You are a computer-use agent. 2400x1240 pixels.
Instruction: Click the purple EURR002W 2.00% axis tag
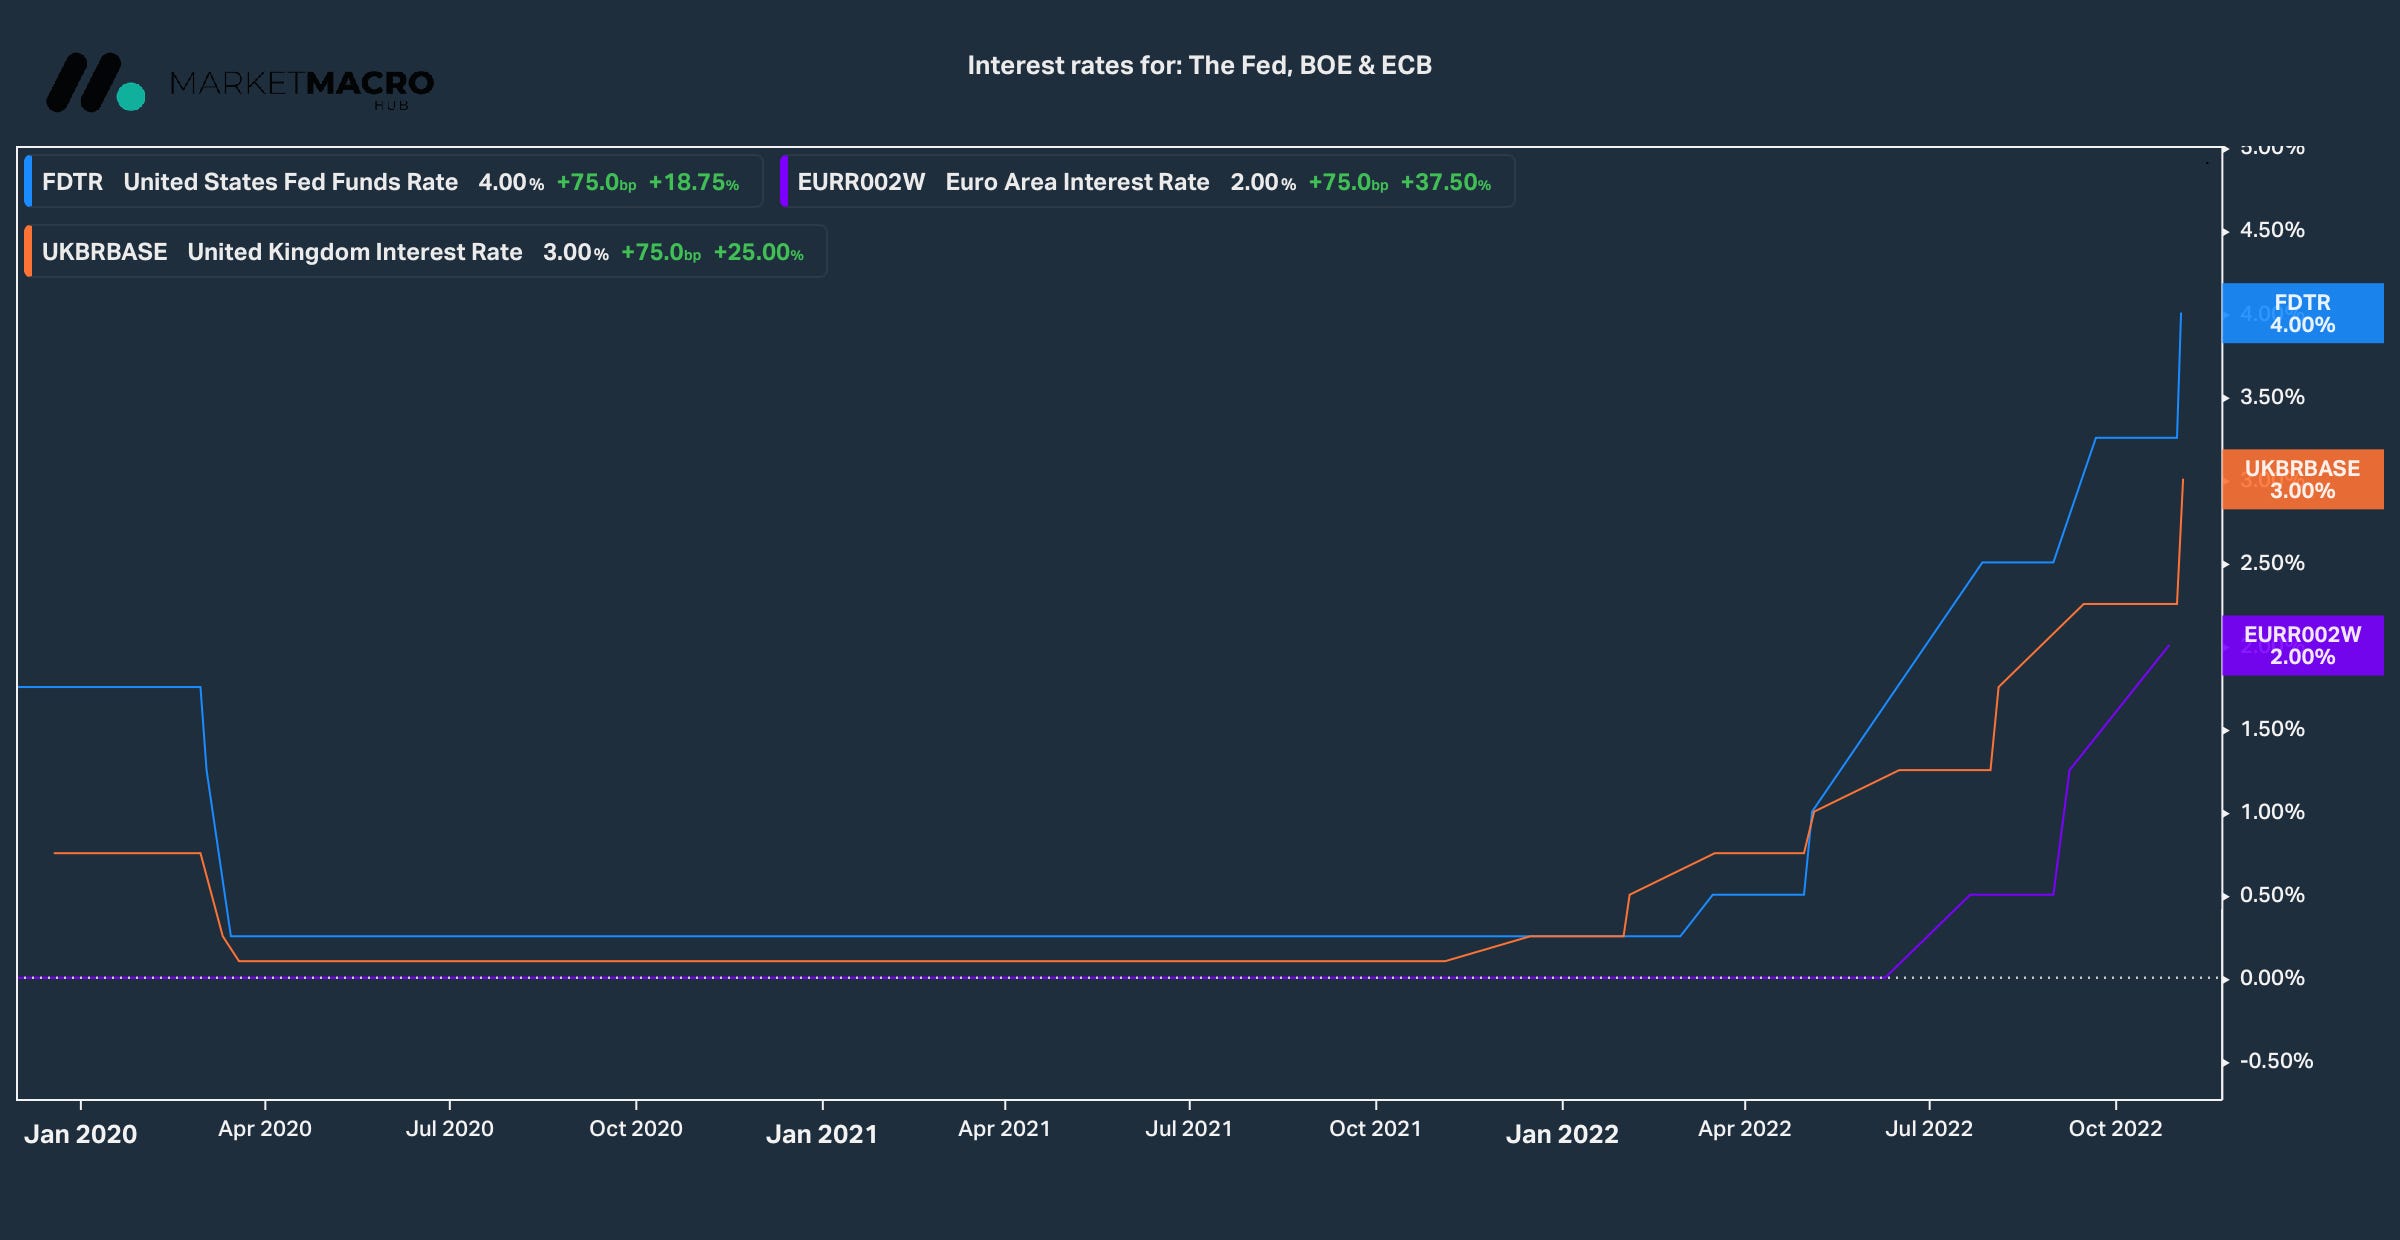click(2302, 645)
